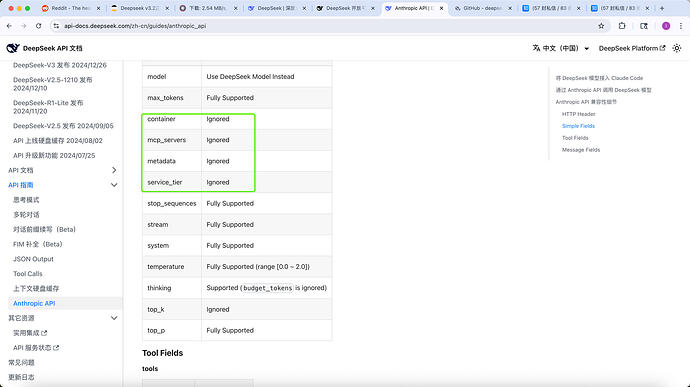Image resolution: width=690 pixels, height=387 pixels.
Task: Open JSON Output guide
Action: tap(33, 259)
